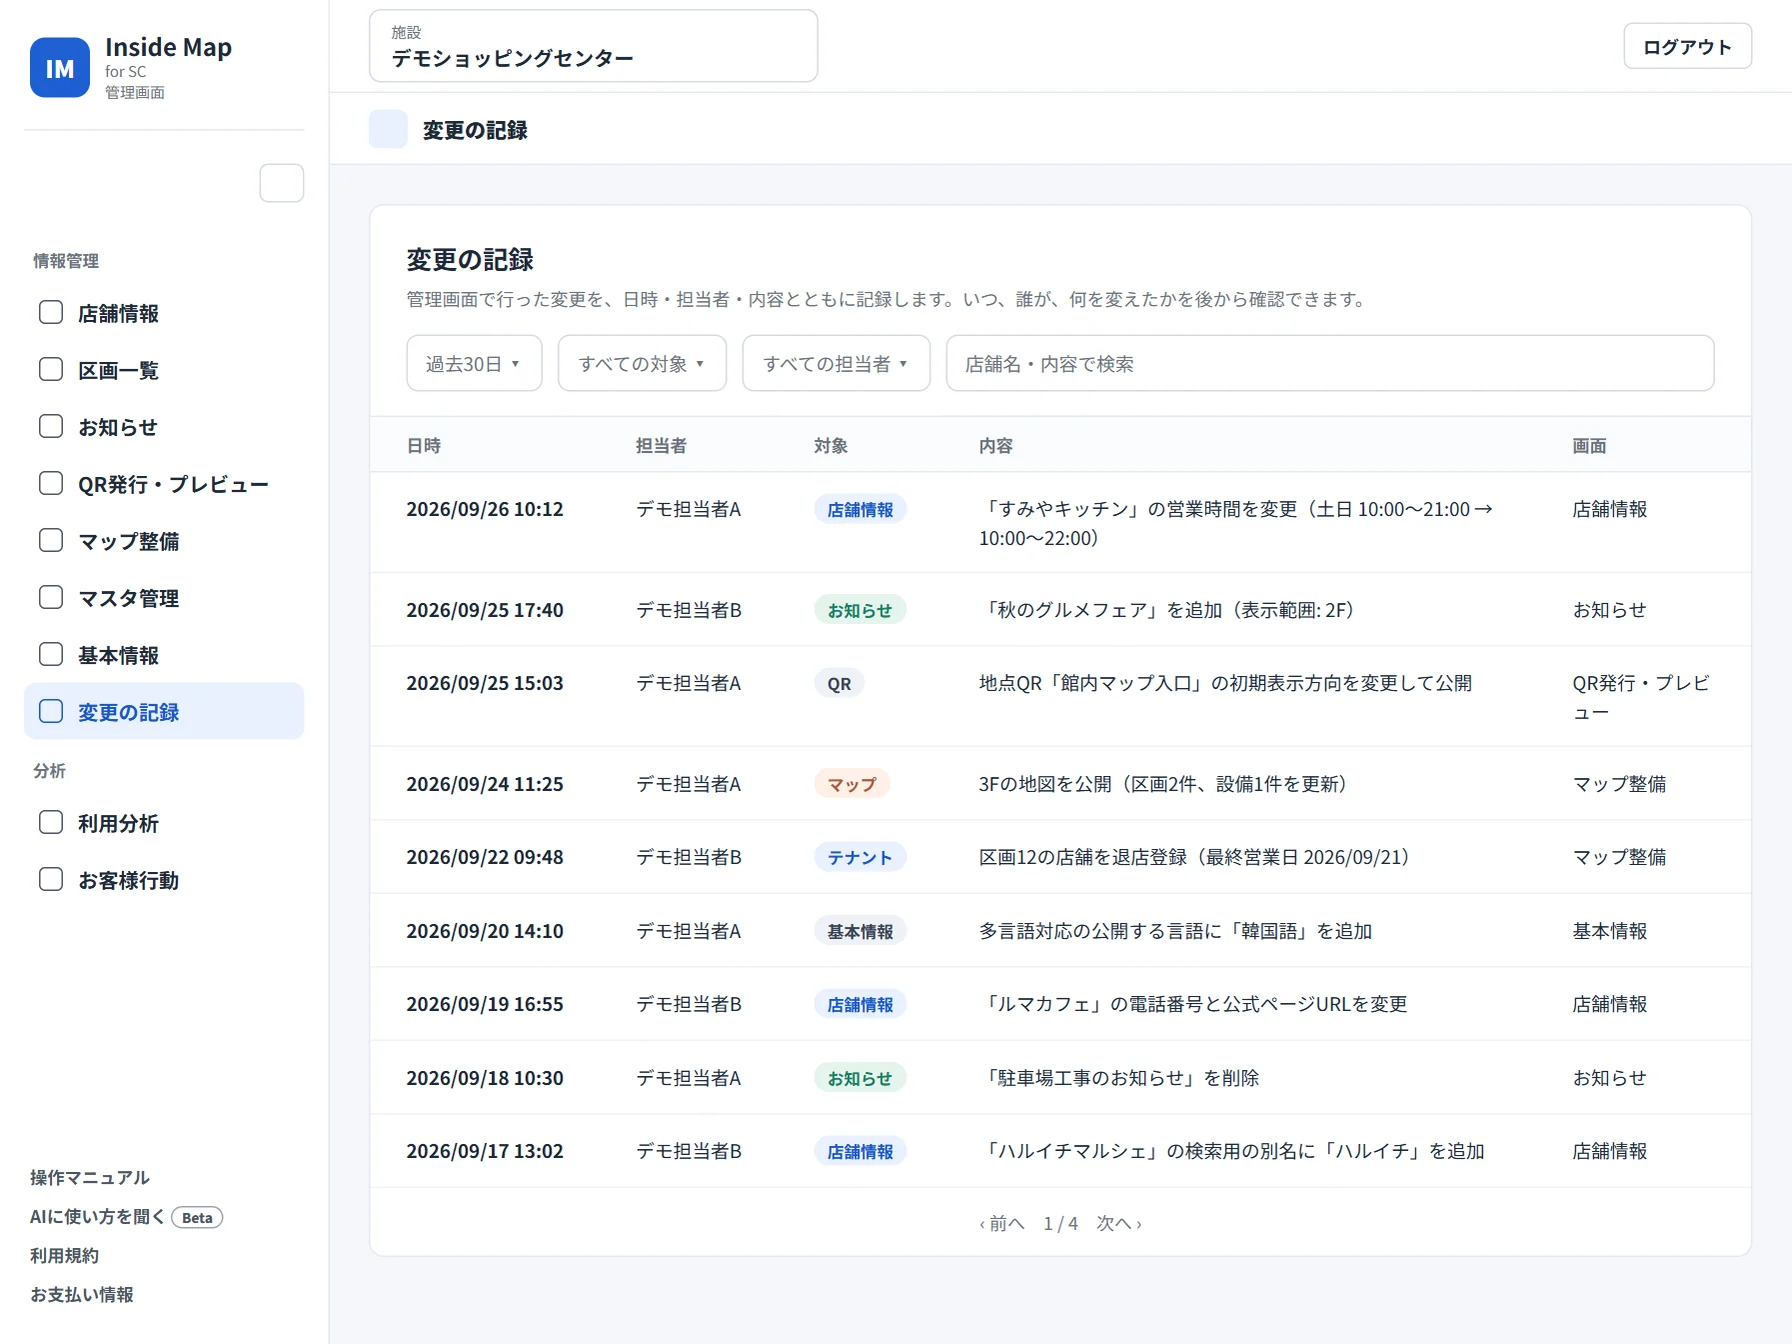
Task: Click the ログアウト button
Action: tap(1687, 46)
